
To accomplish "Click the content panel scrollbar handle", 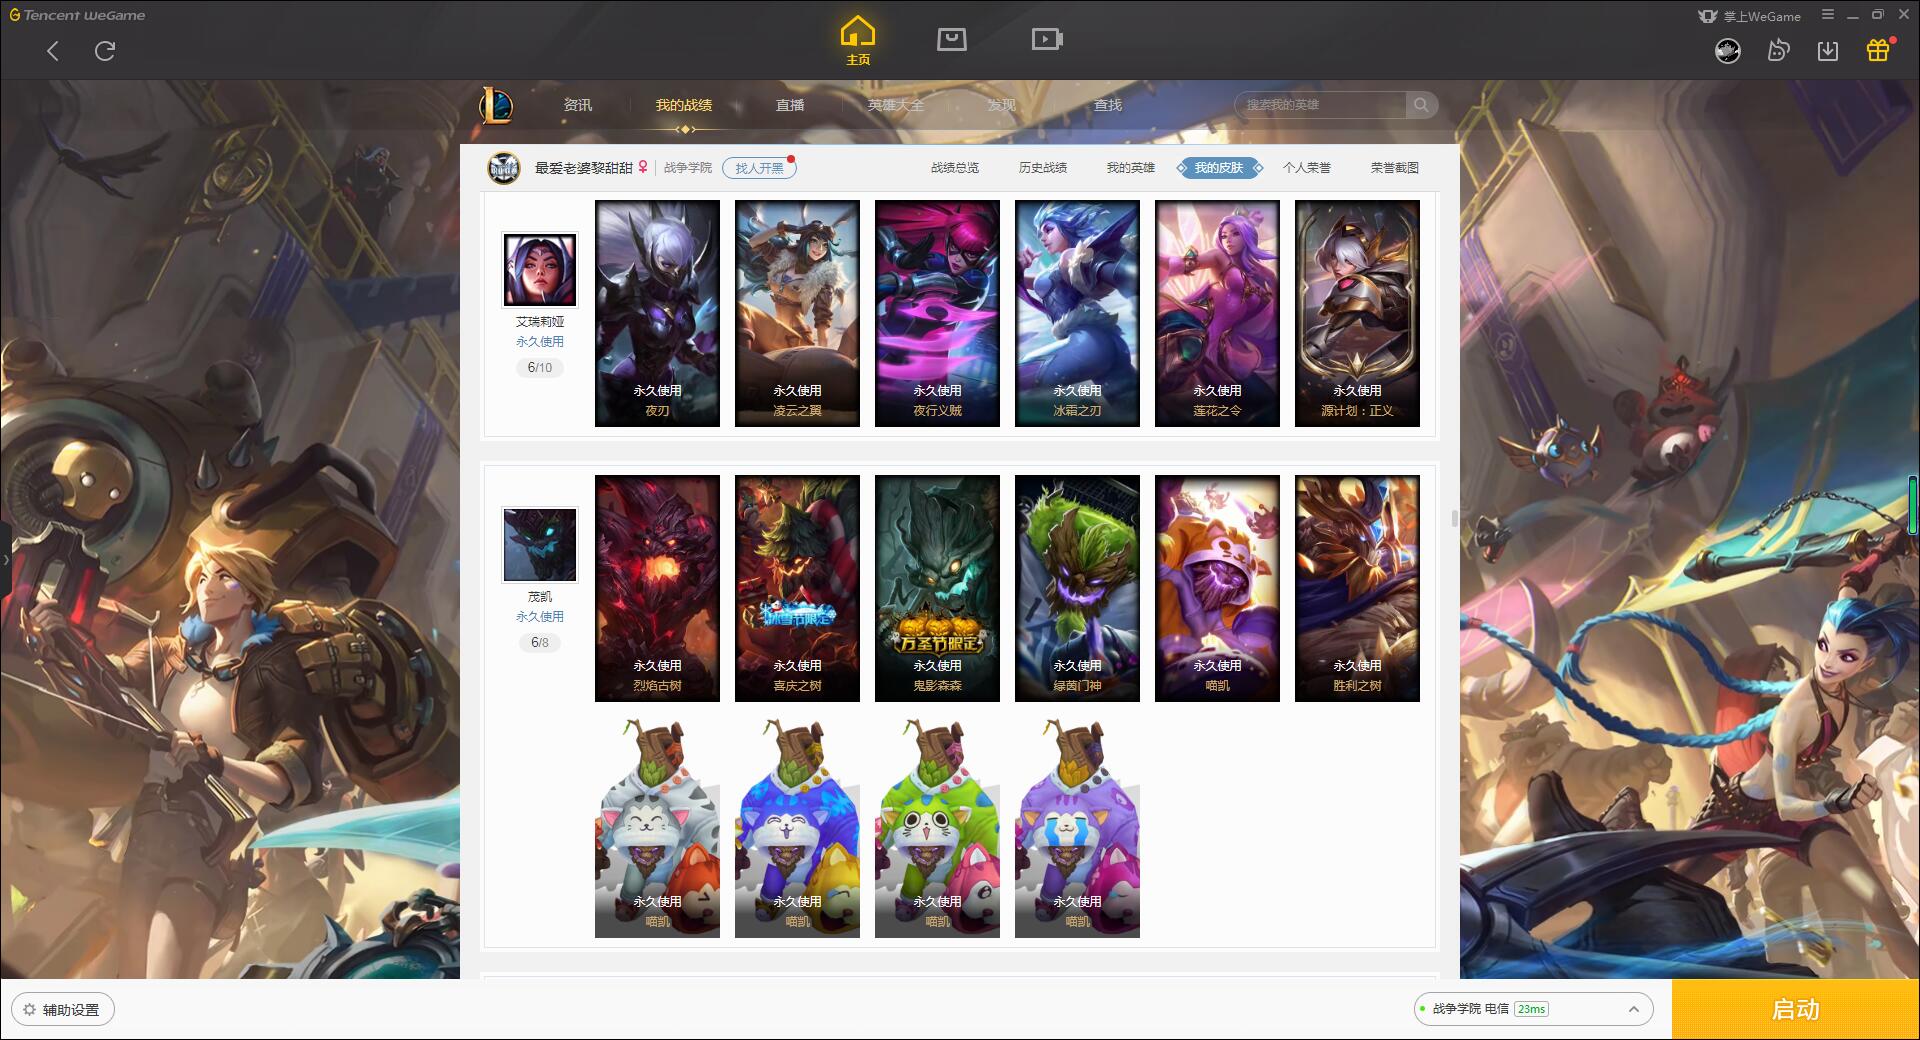I will coord(1454,518).
